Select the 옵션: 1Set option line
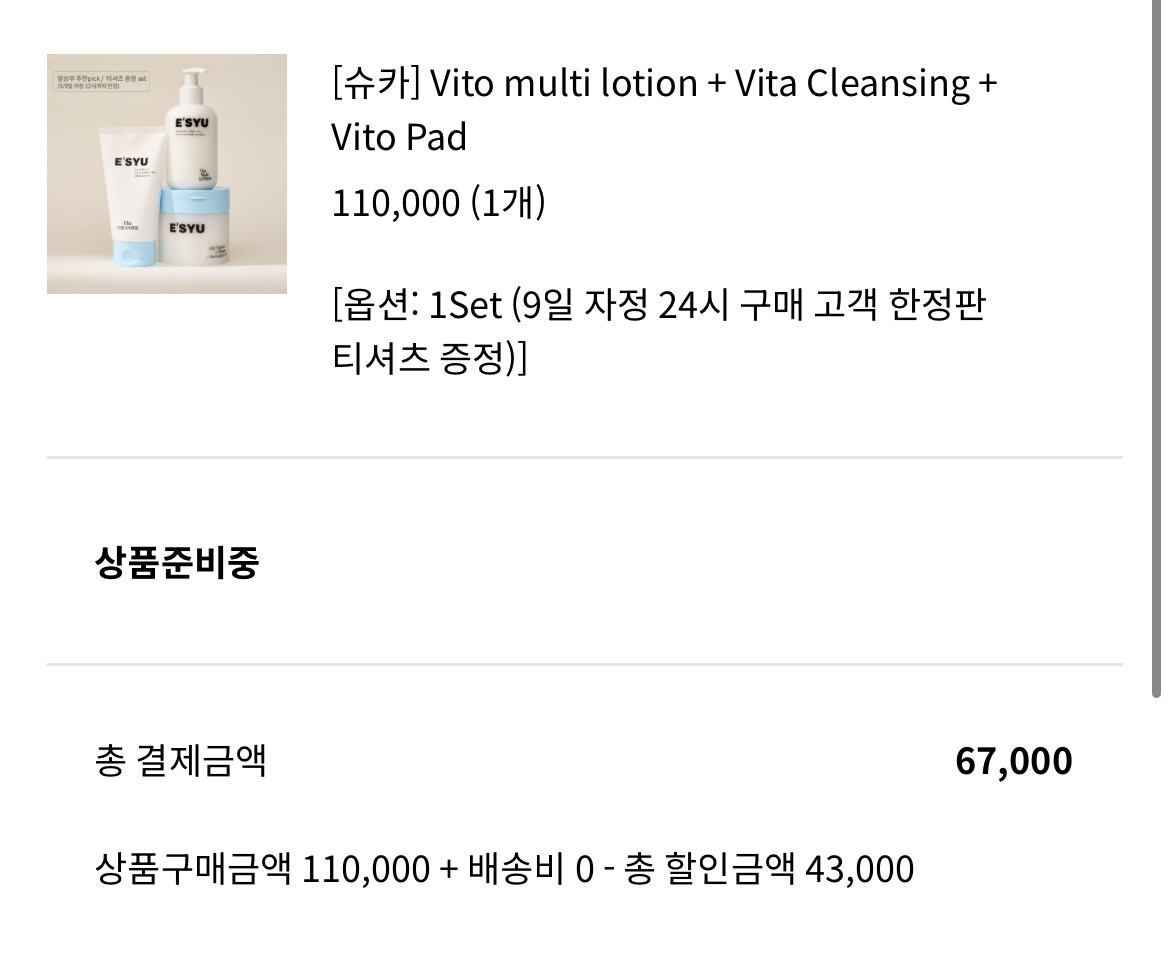 [416, 304]
